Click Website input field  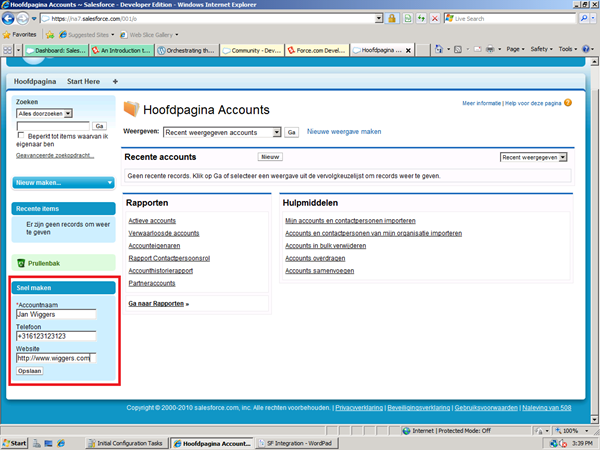(56, 358)
